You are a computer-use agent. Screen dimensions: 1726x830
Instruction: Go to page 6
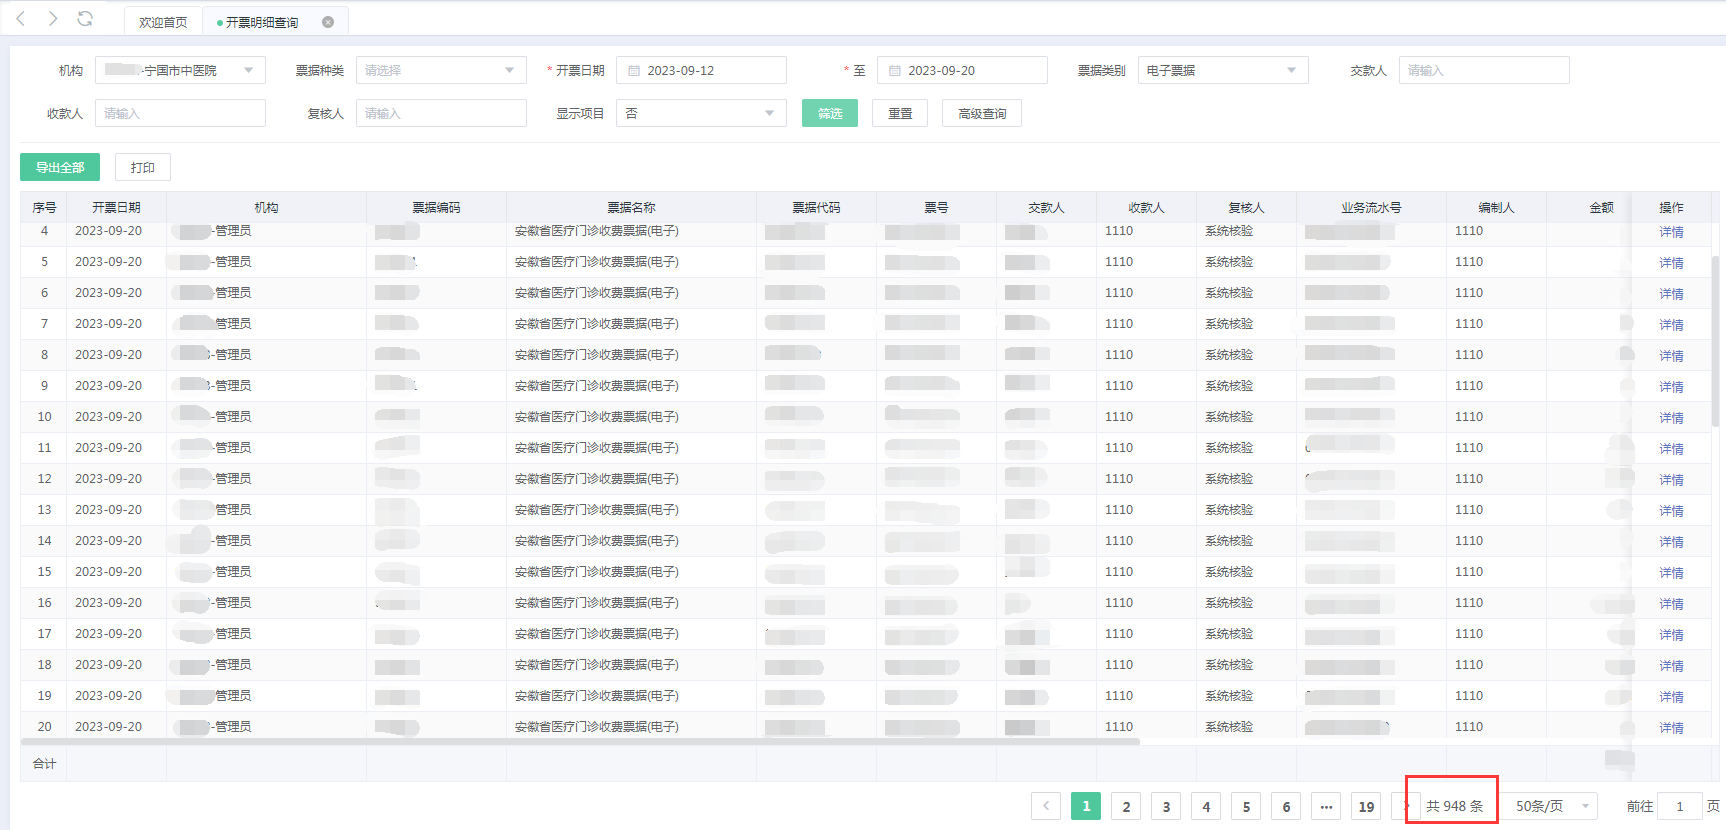(x=1286, y=806)
